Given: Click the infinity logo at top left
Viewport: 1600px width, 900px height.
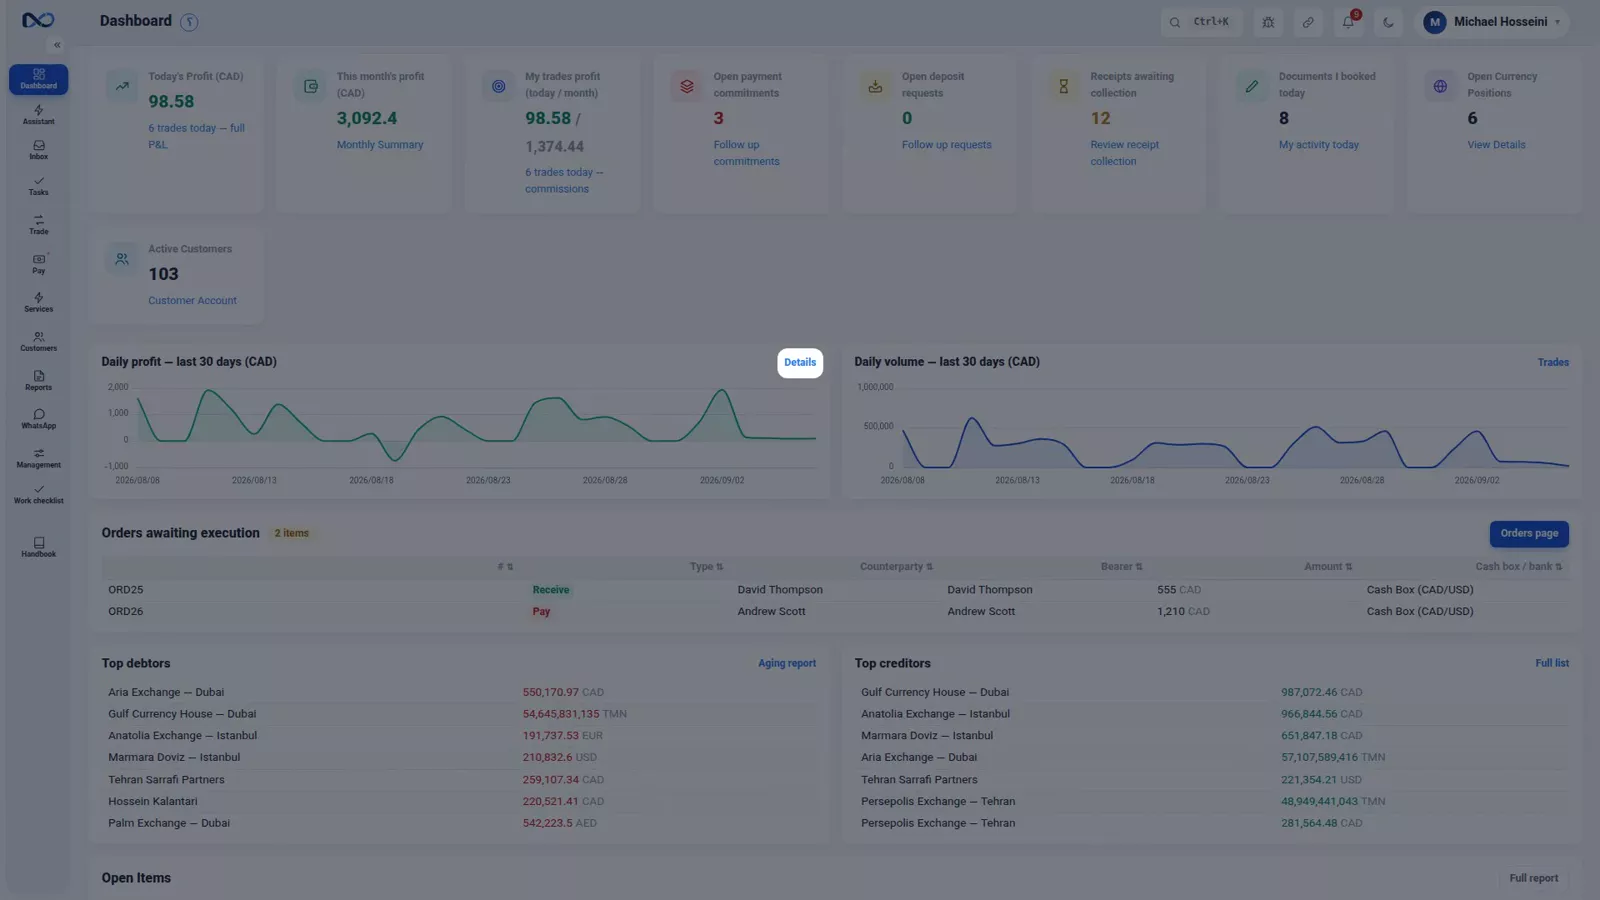Looking at the screenshot, I should [x=38, y=20].
